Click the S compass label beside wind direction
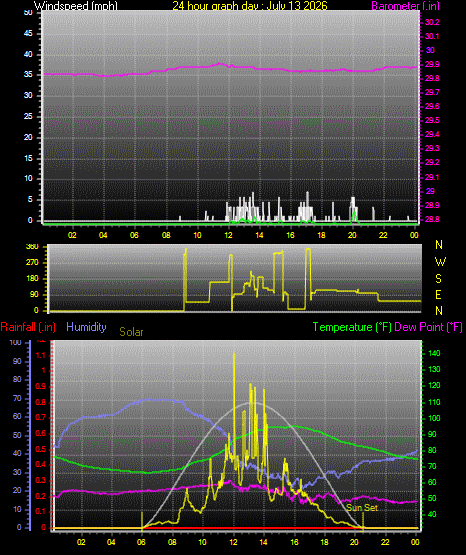 pyautogui.click(x=438, y=279)
